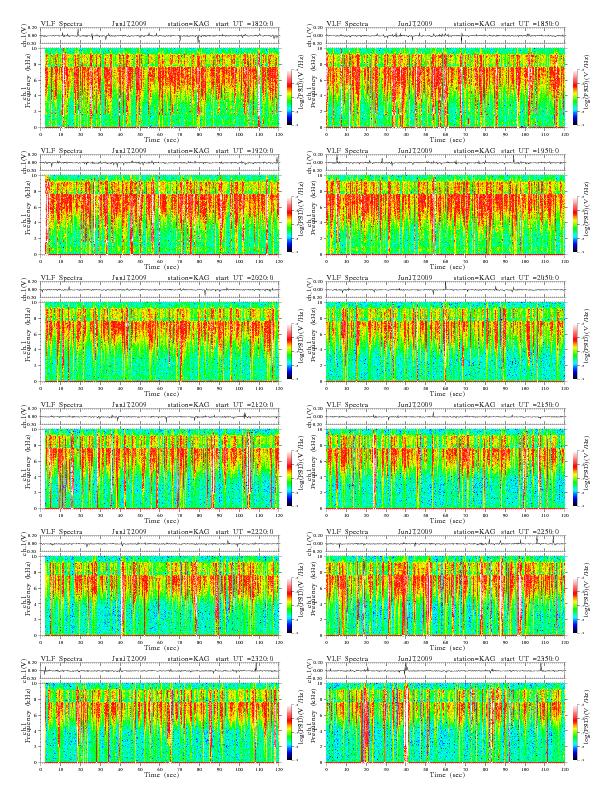Select the PSD color bar of the 1950:0 plot
612x792 pixels.
575,224
